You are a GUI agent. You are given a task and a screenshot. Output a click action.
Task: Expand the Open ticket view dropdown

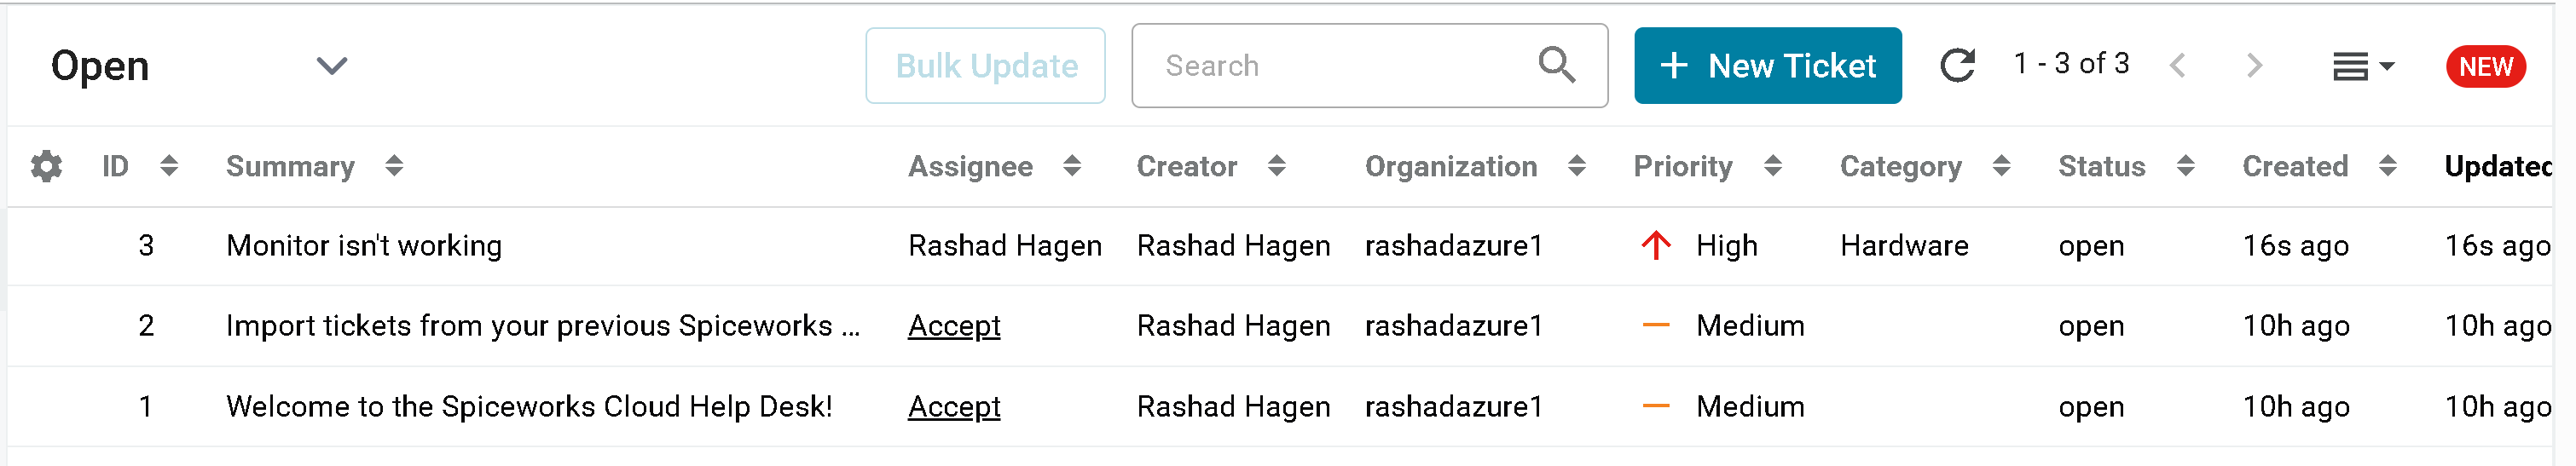tap(331, 66)
